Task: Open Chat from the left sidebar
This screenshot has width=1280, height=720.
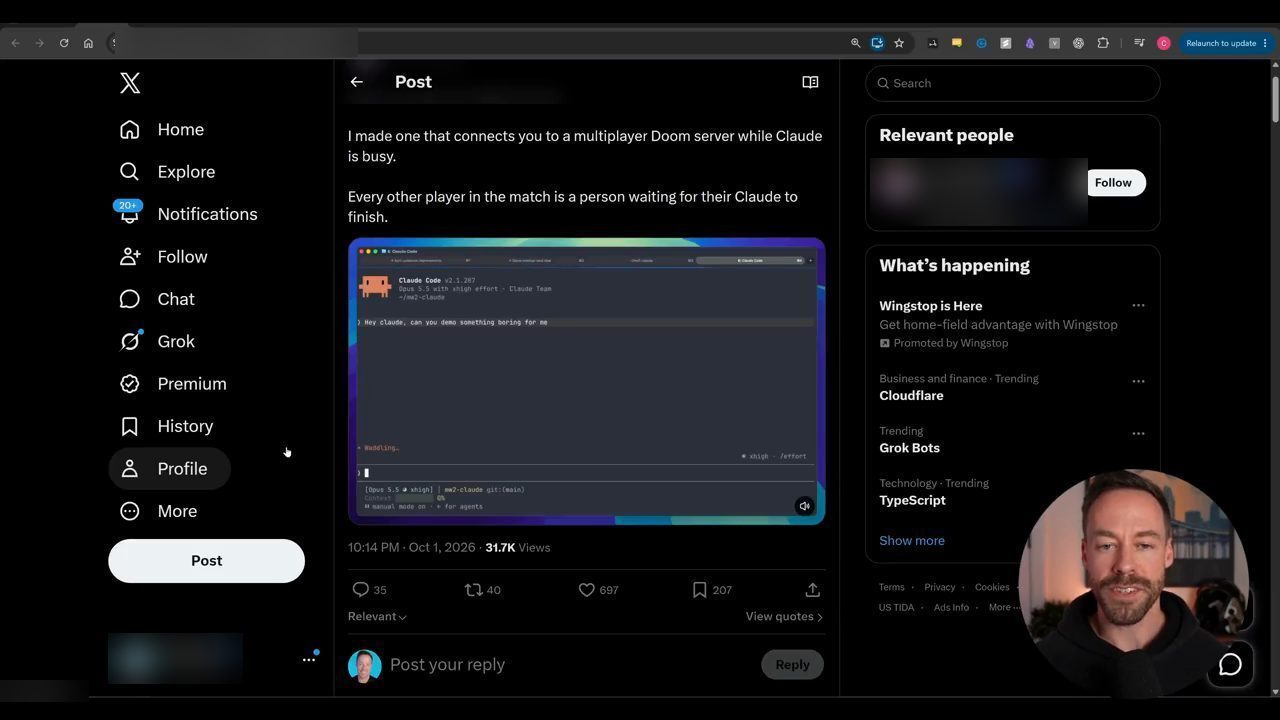Action: [157, 299]
